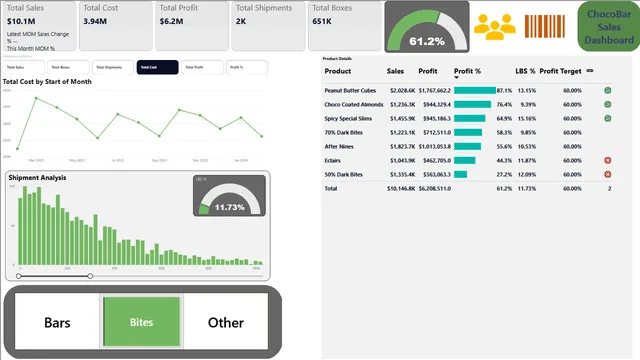Select the Total Profit measure button

(x=202, y=67)
